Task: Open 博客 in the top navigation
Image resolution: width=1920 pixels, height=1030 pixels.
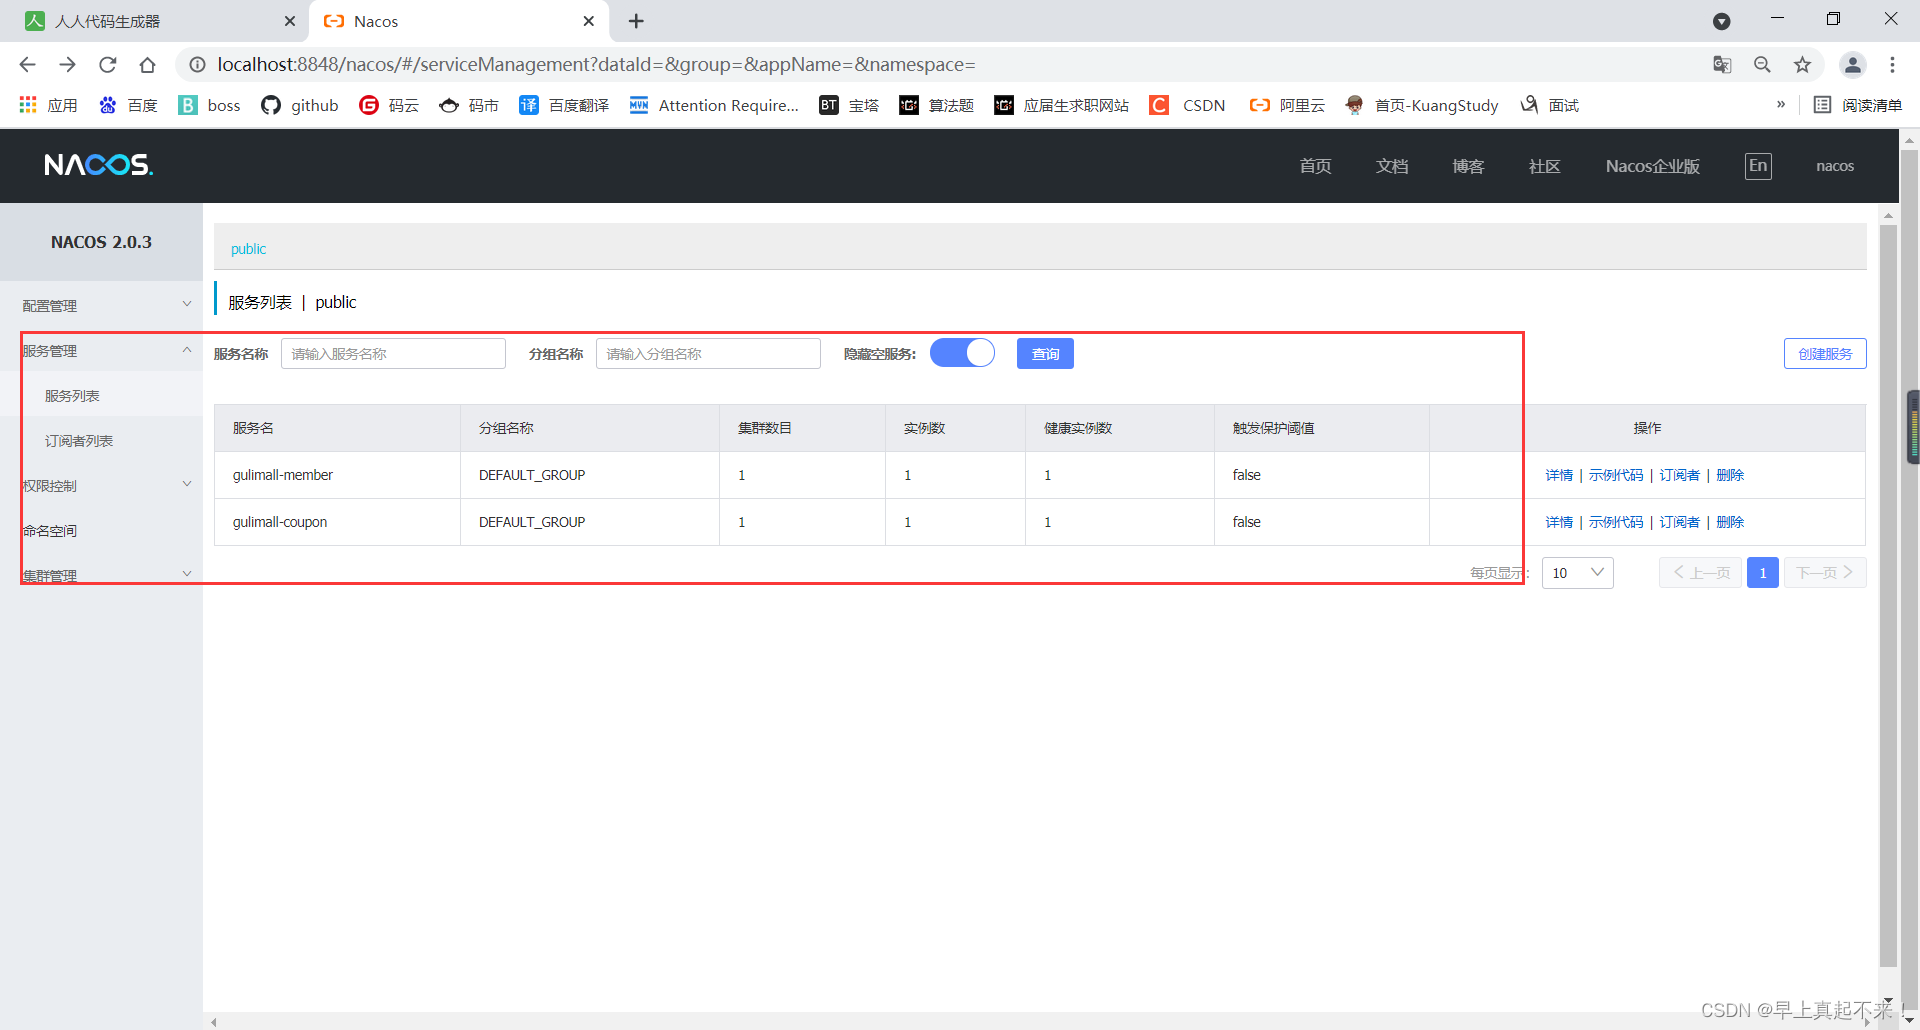Action: (x=1468, y=166)
